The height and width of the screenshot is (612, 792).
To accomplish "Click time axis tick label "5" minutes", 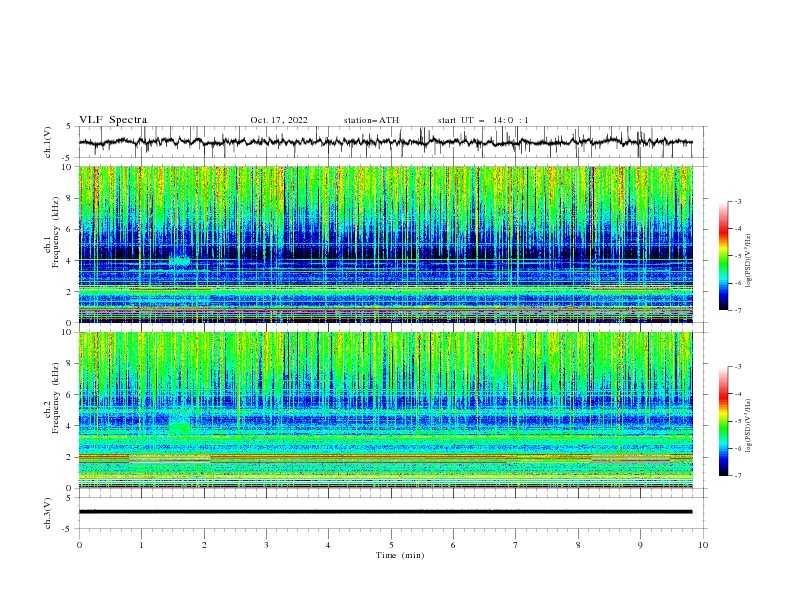I will (x=391, y=545).
